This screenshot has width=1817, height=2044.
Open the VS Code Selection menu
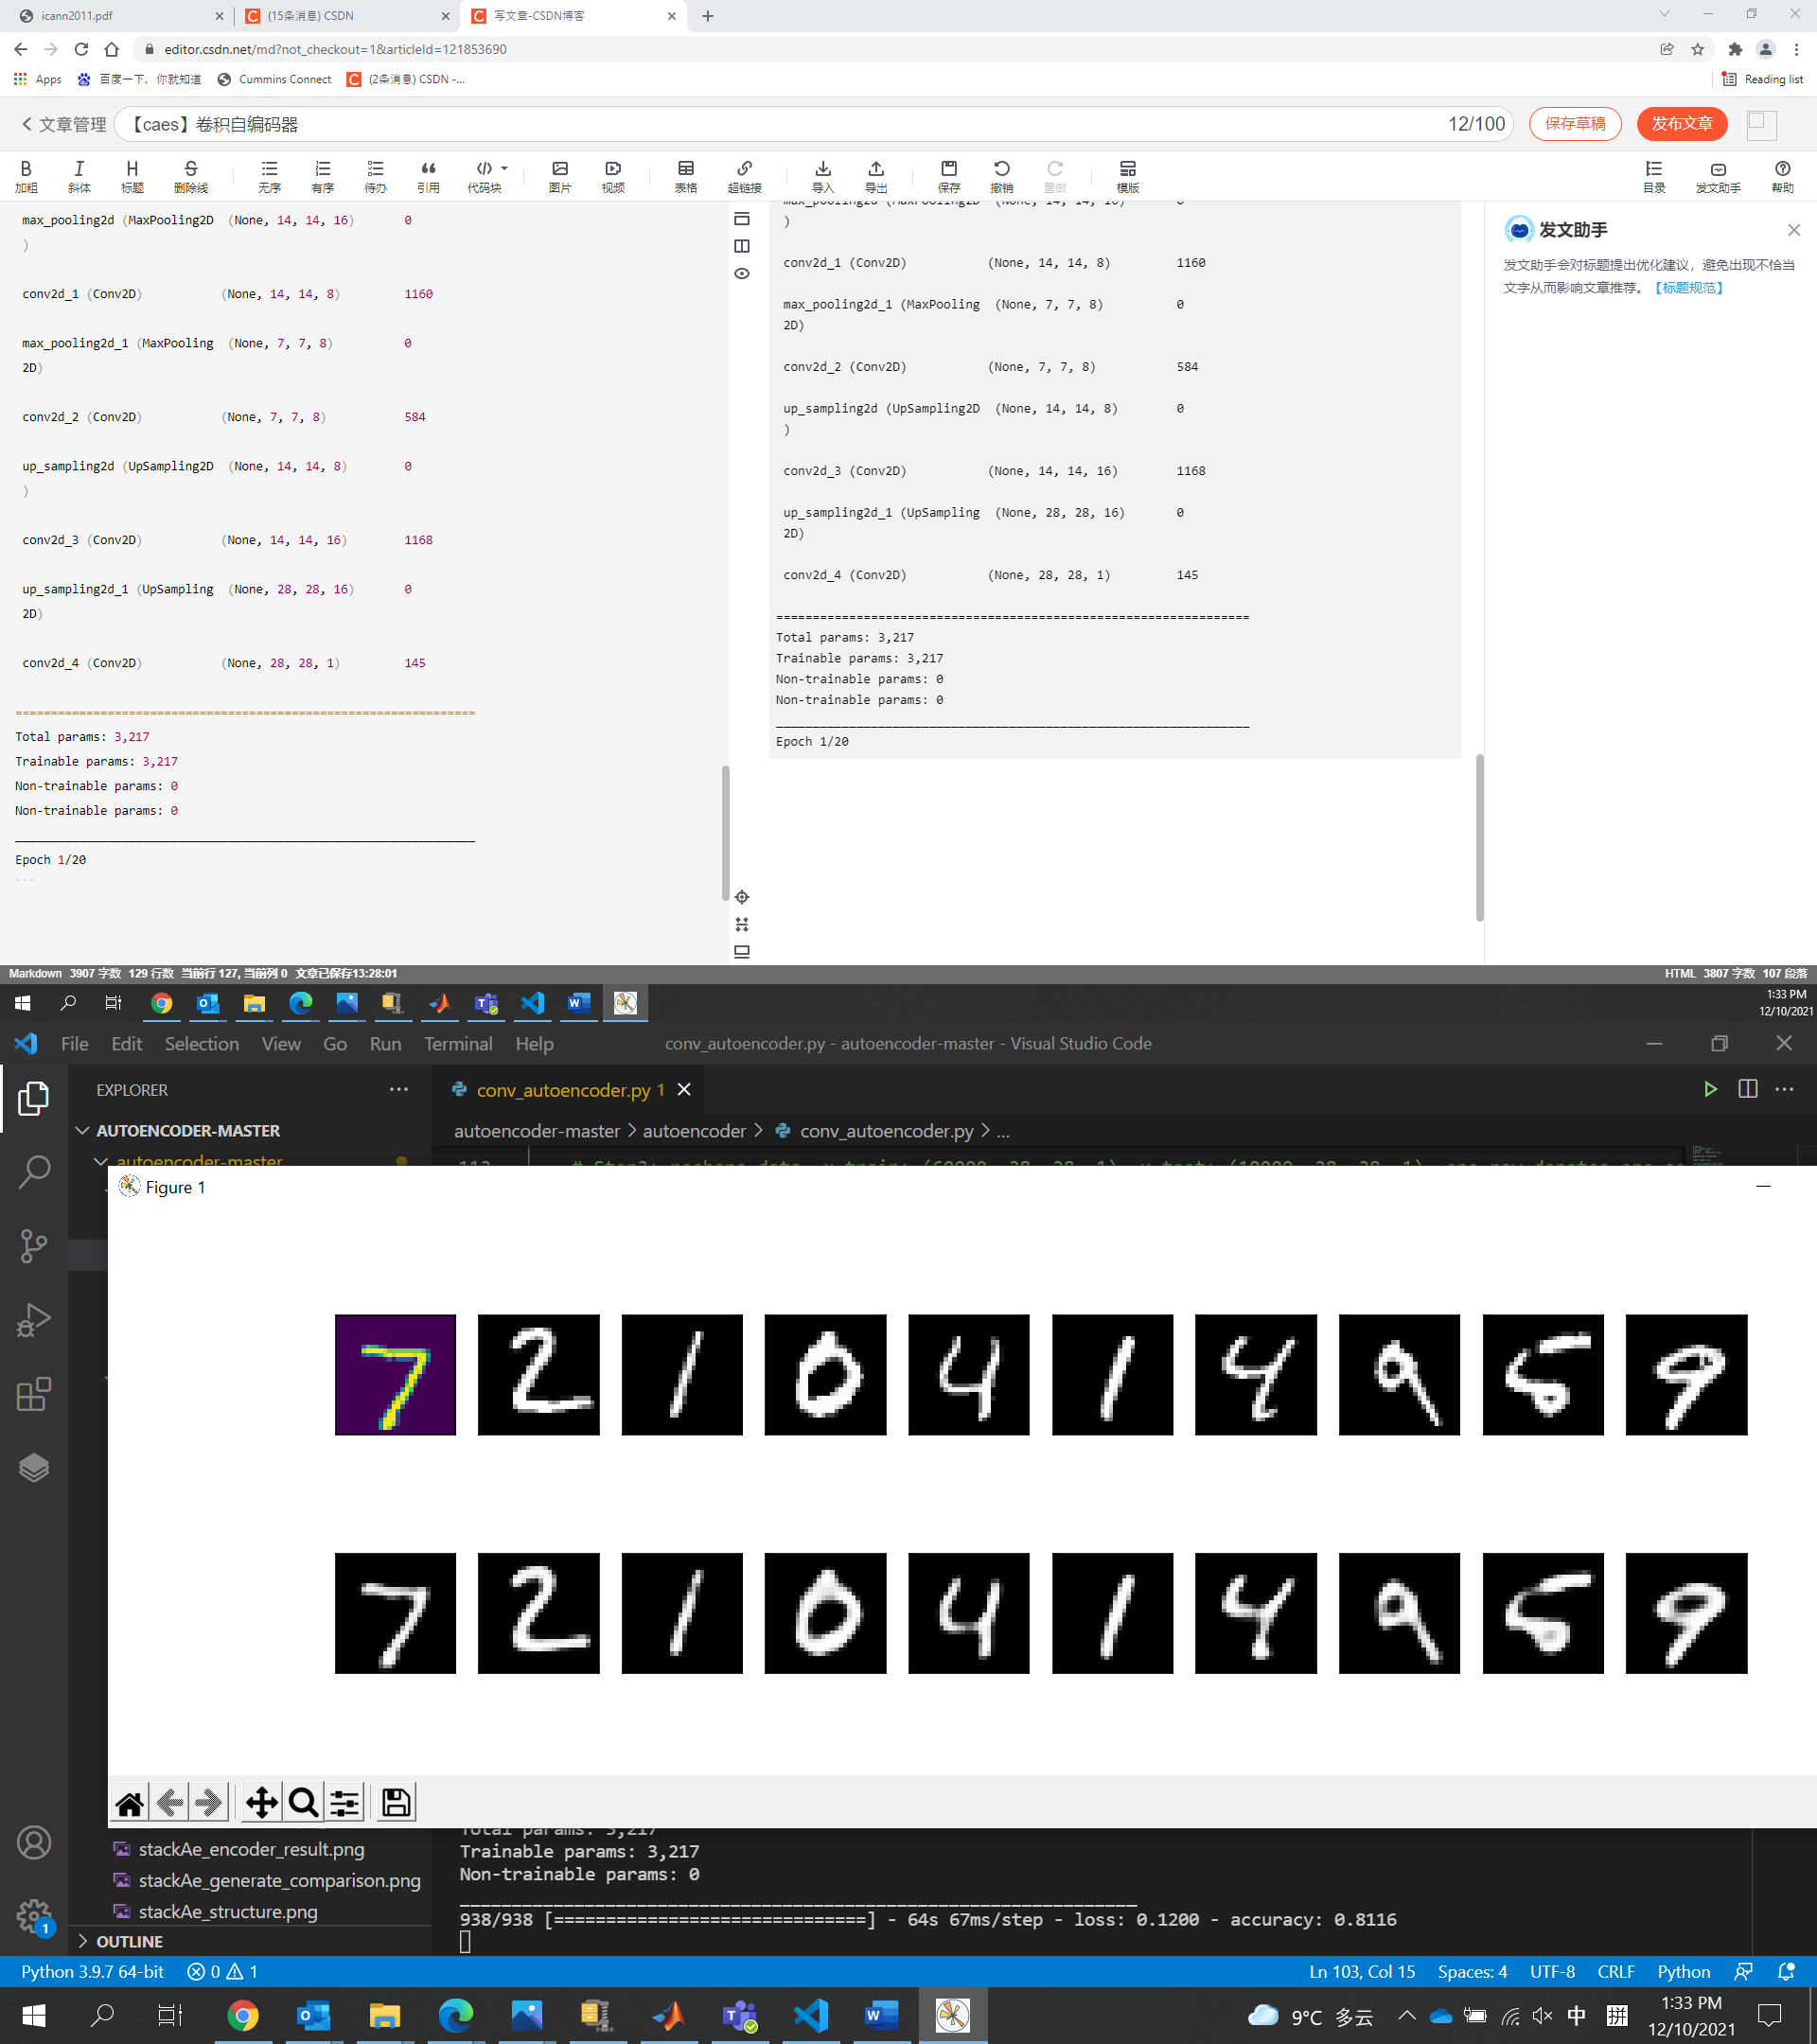click(202, 1043)
